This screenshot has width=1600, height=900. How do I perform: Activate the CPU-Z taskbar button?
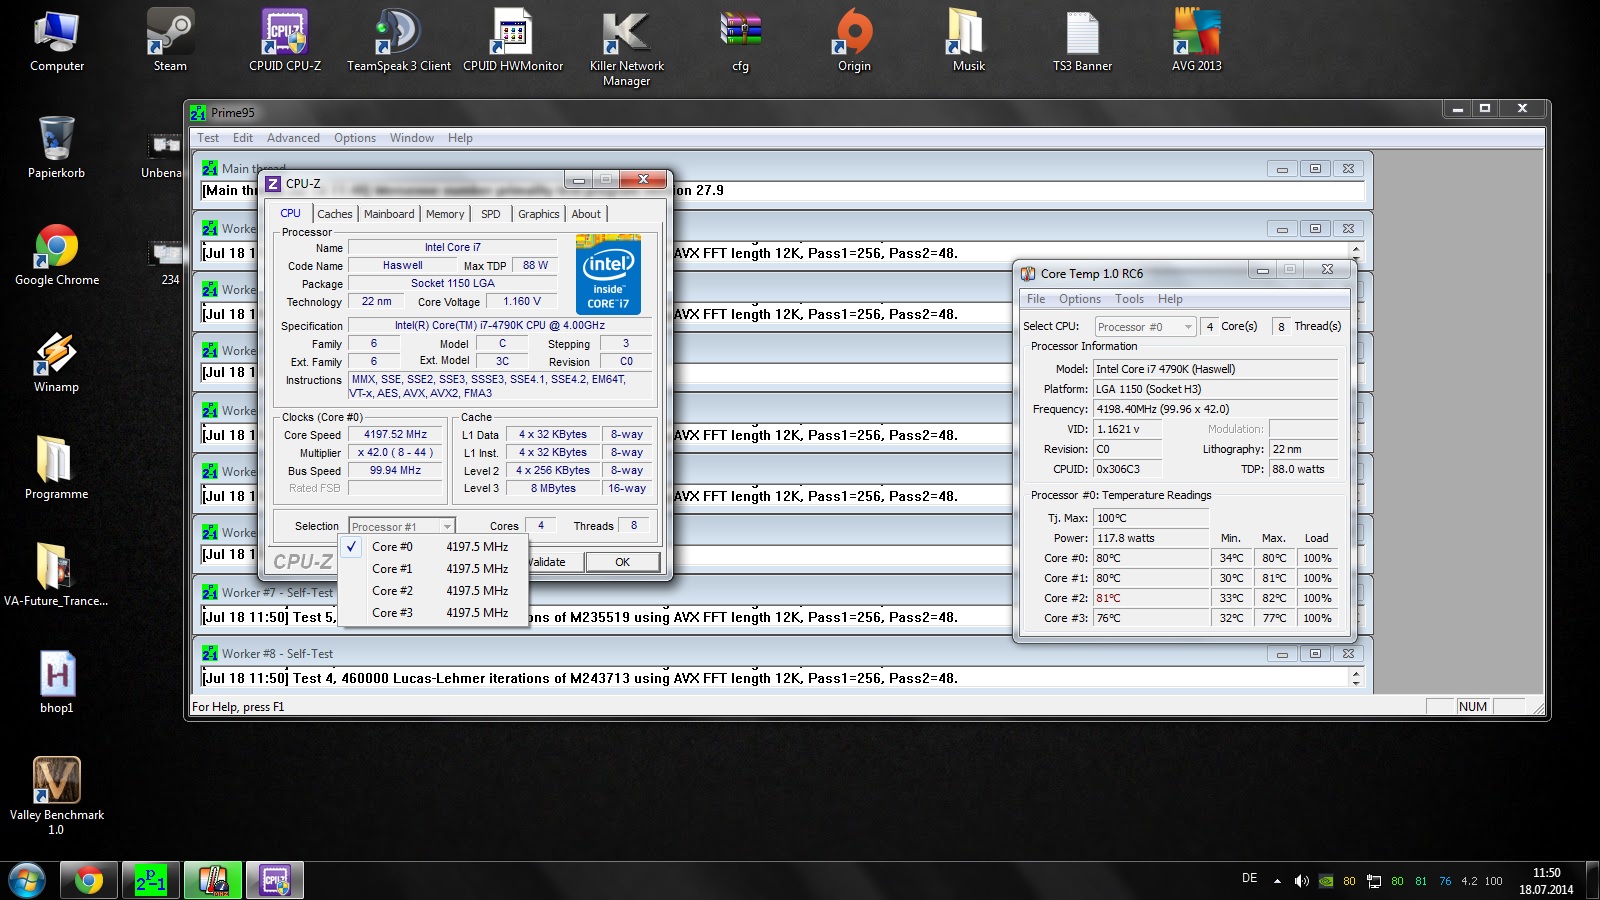click(275, 880)
